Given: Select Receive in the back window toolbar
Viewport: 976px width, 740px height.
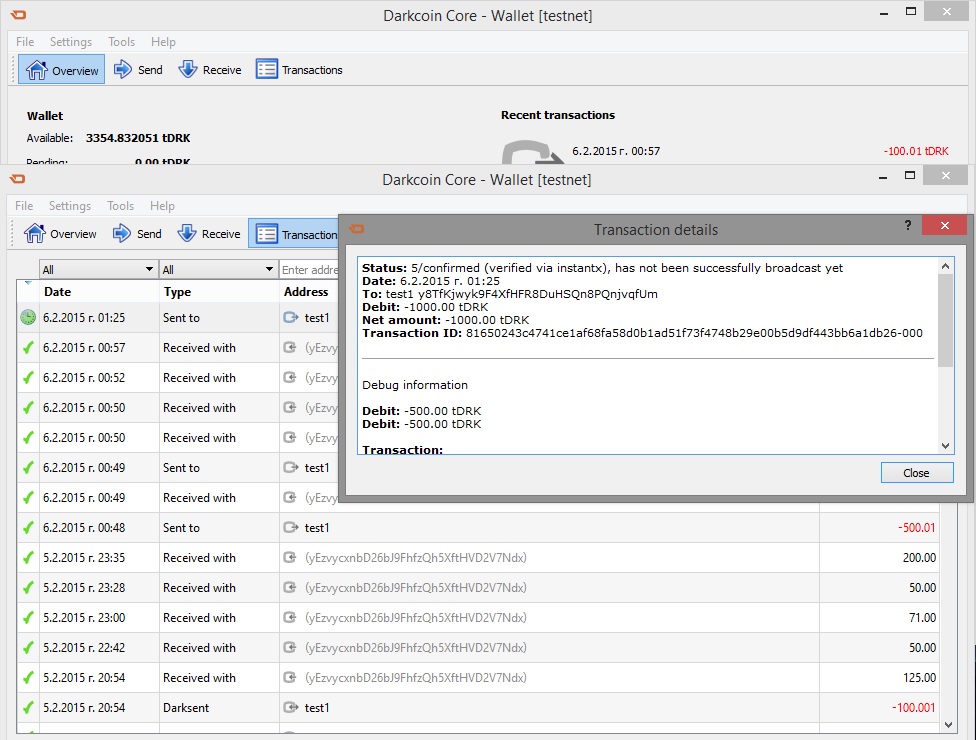Looking at the screenshot, I should (x=210, y=70).
